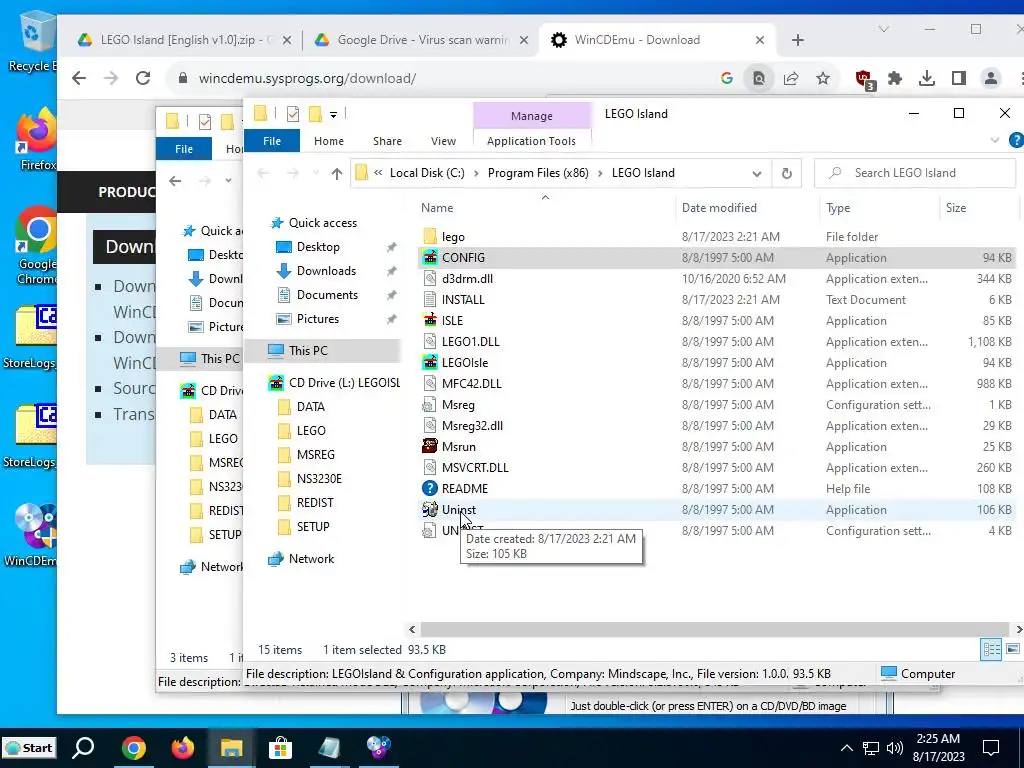1024x768 pixels.
Task: Select the Uninst application icon
Action: point(430,509)
